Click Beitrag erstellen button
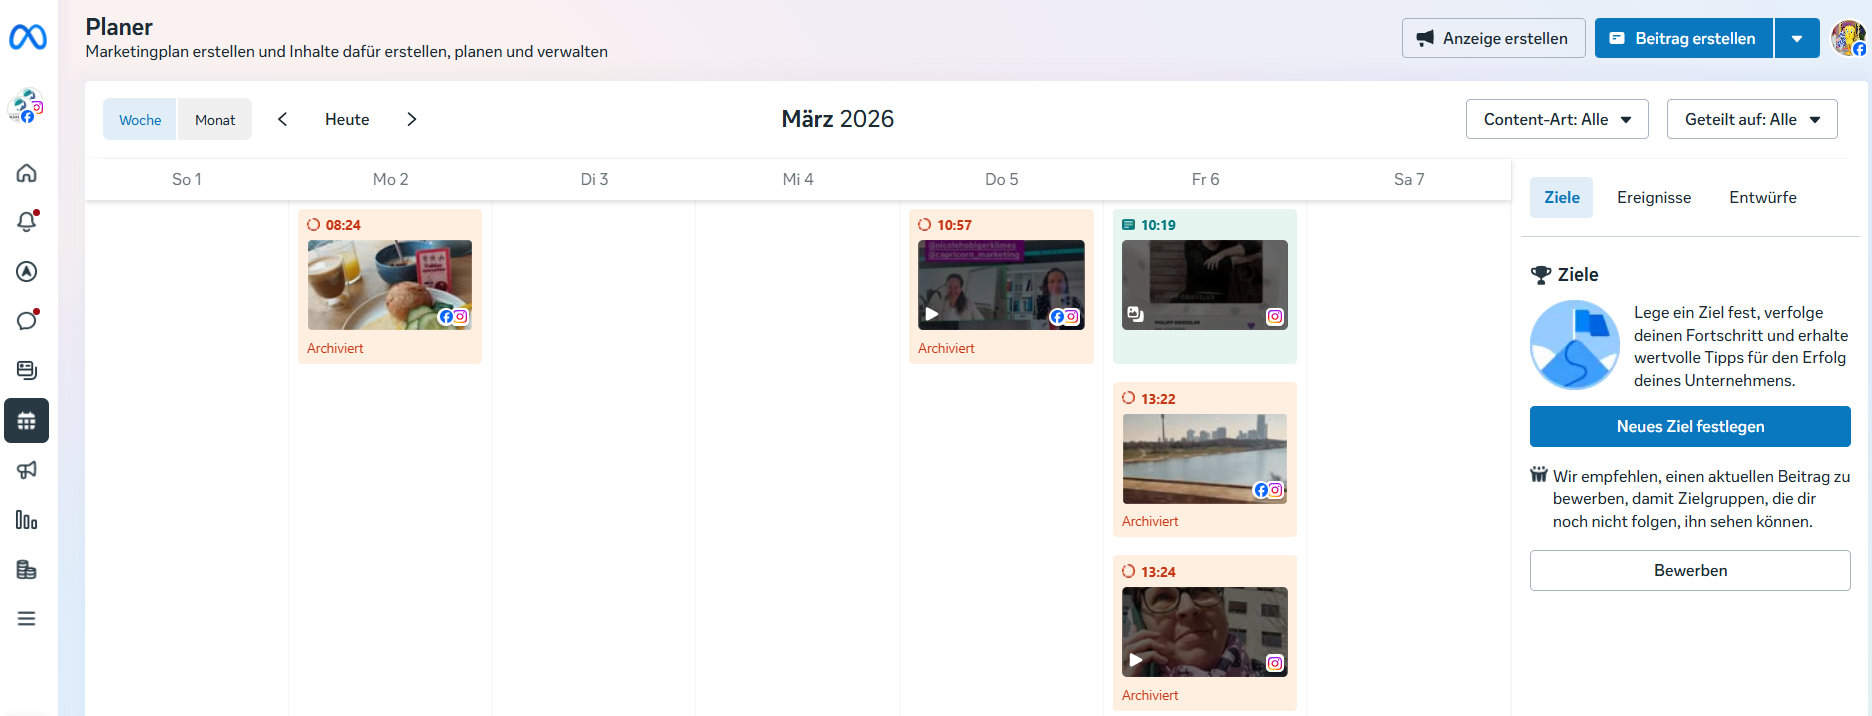The image size is (1872, 716). pos(1684,38)
